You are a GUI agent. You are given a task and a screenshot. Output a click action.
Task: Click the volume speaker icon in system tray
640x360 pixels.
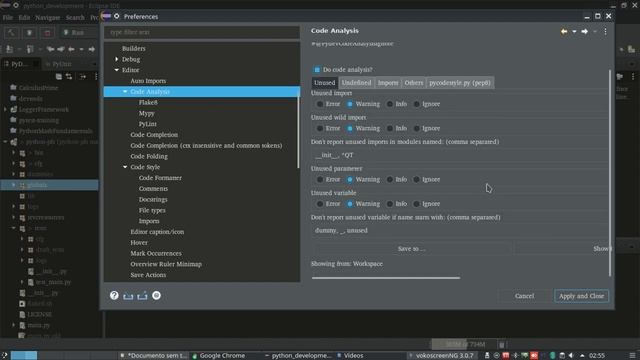tap(571, 356)
